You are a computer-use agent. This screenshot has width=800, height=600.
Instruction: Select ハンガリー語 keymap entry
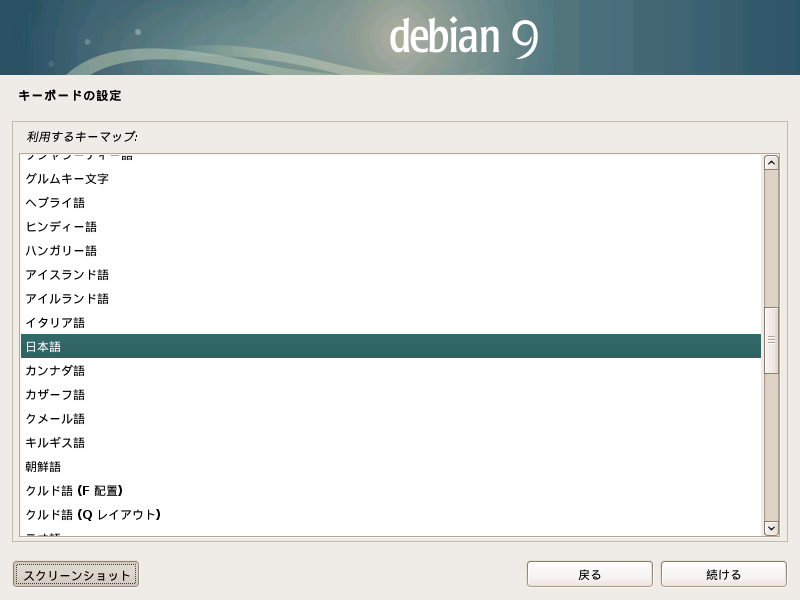point(61,251)
